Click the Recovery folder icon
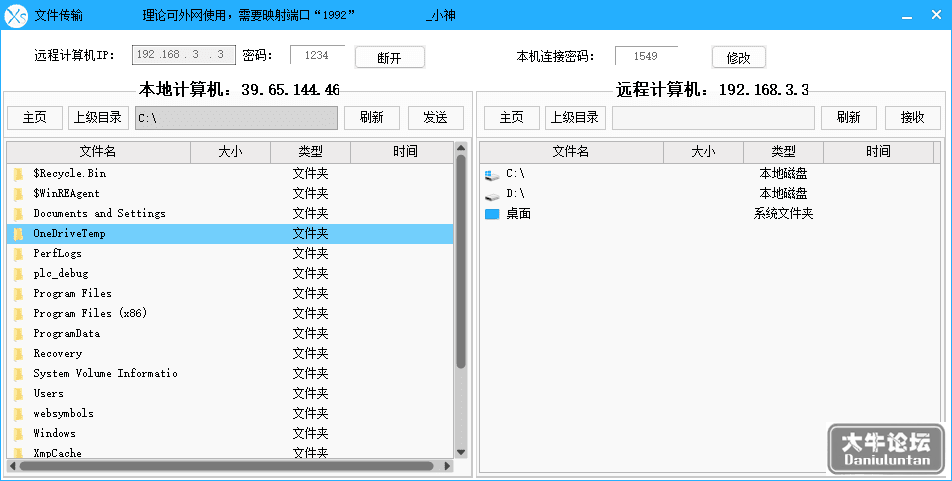Screen dimensions: 952x481 18,355
